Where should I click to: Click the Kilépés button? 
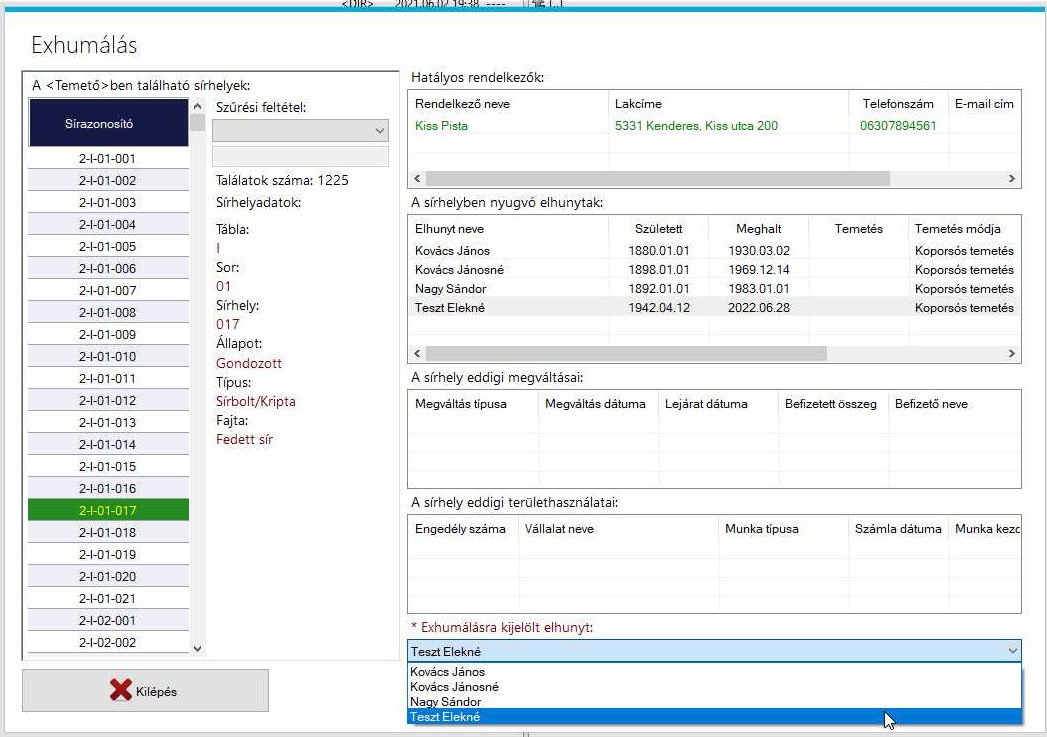tap(146, 690)
